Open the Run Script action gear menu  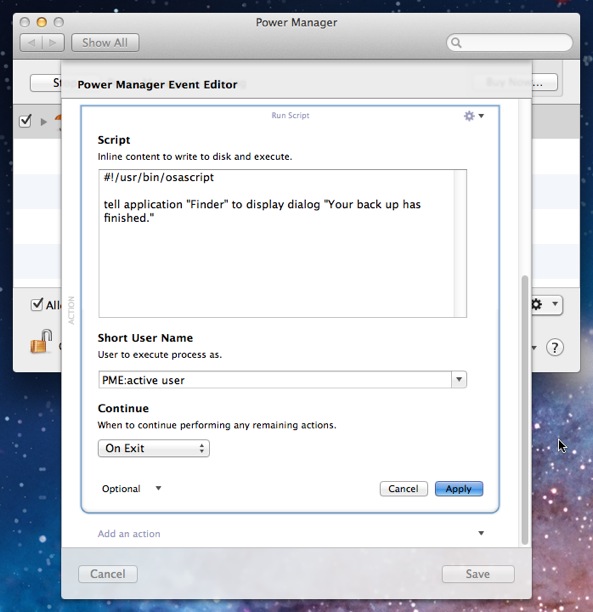(474, 116)
